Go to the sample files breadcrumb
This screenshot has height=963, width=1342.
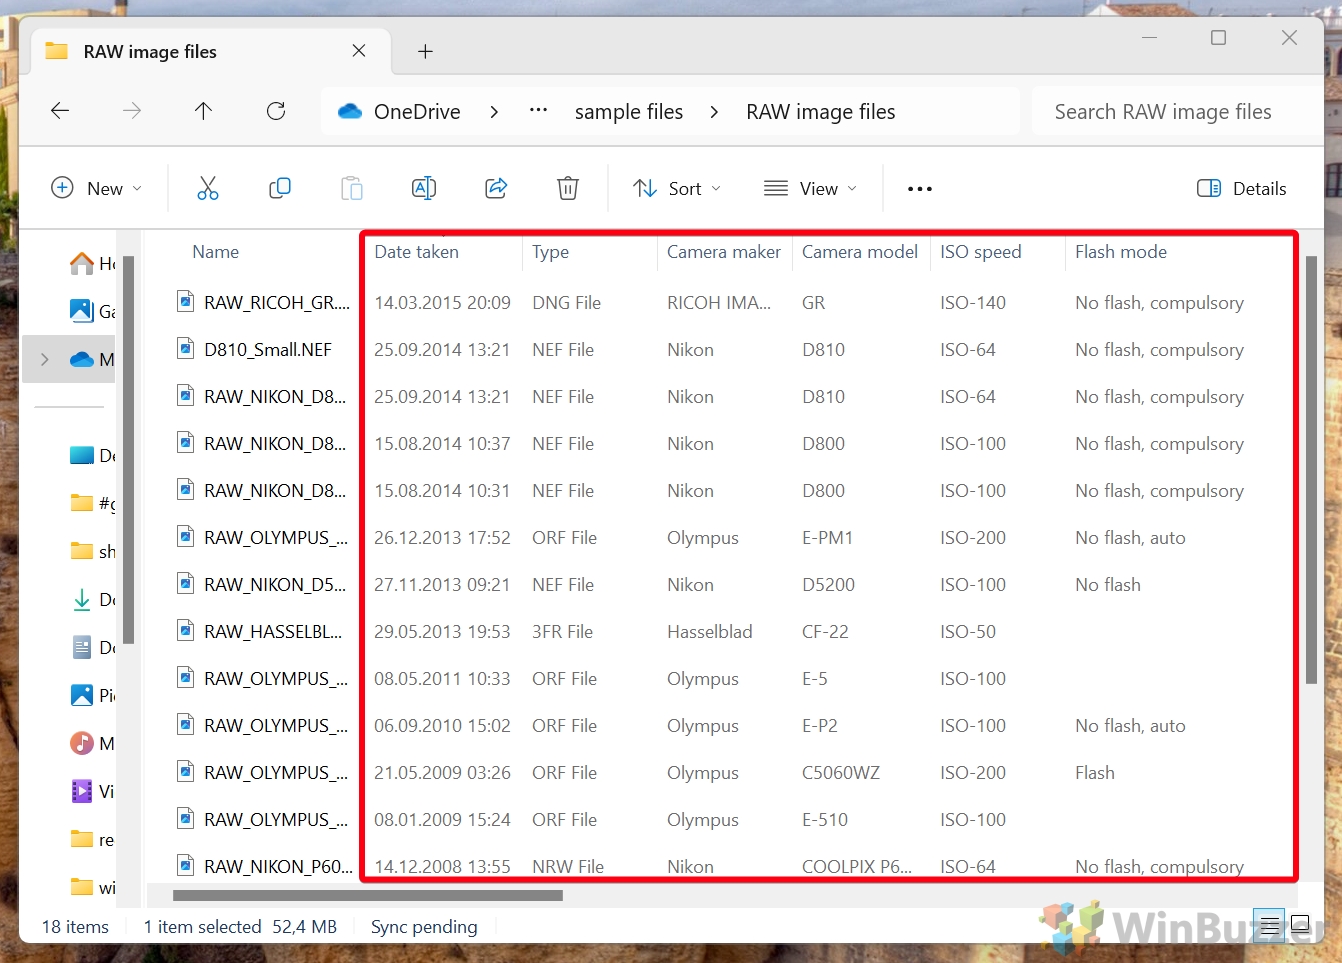629,111
